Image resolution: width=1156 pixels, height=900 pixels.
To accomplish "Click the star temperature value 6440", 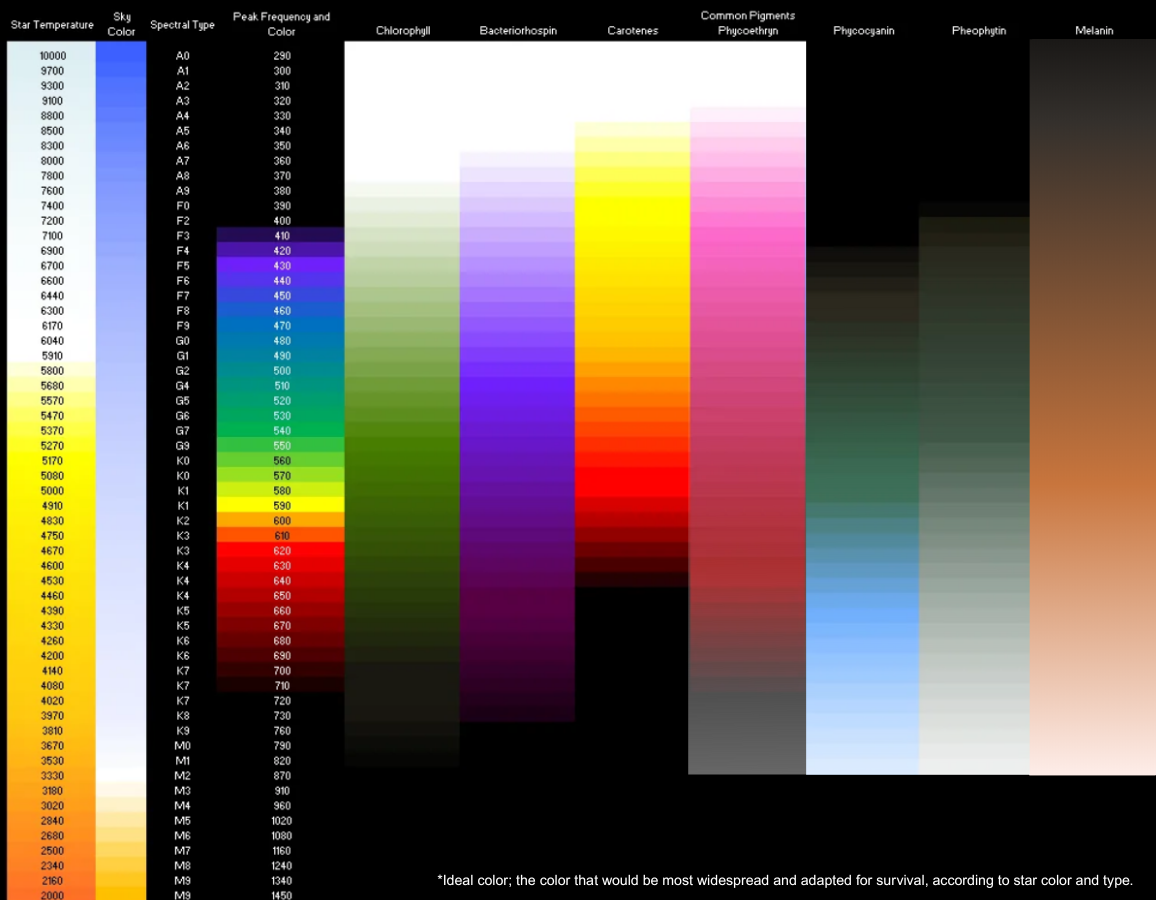I will coord(52,296).
